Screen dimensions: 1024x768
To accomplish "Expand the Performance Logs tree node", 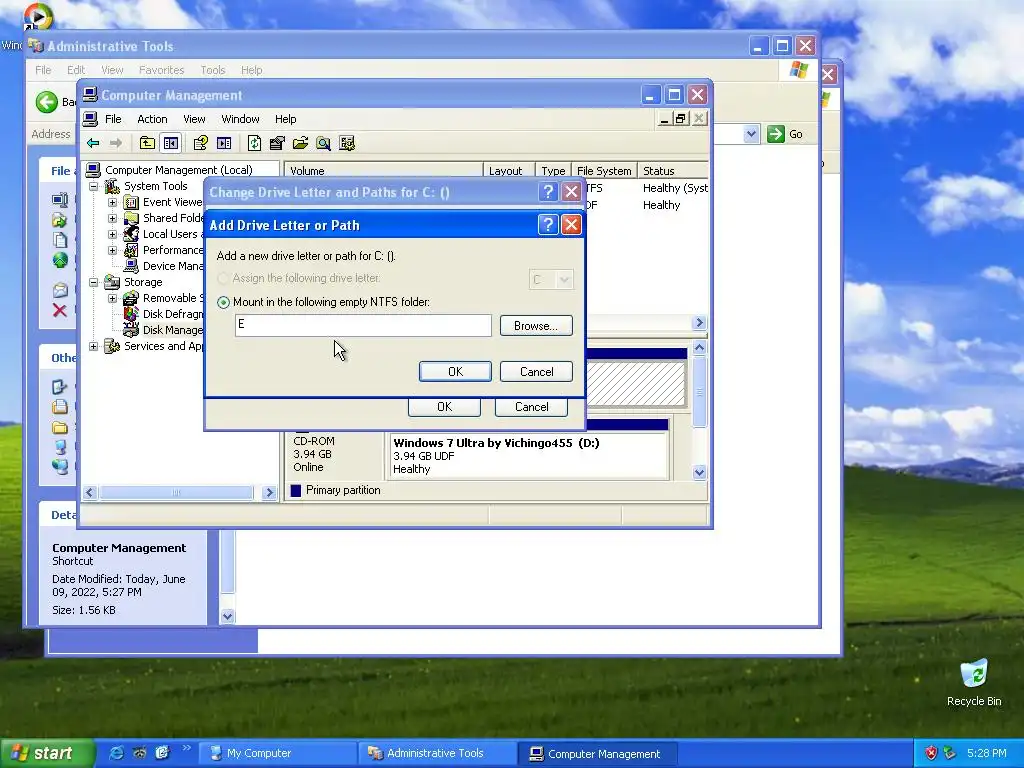I will click(x=112, y=250).
